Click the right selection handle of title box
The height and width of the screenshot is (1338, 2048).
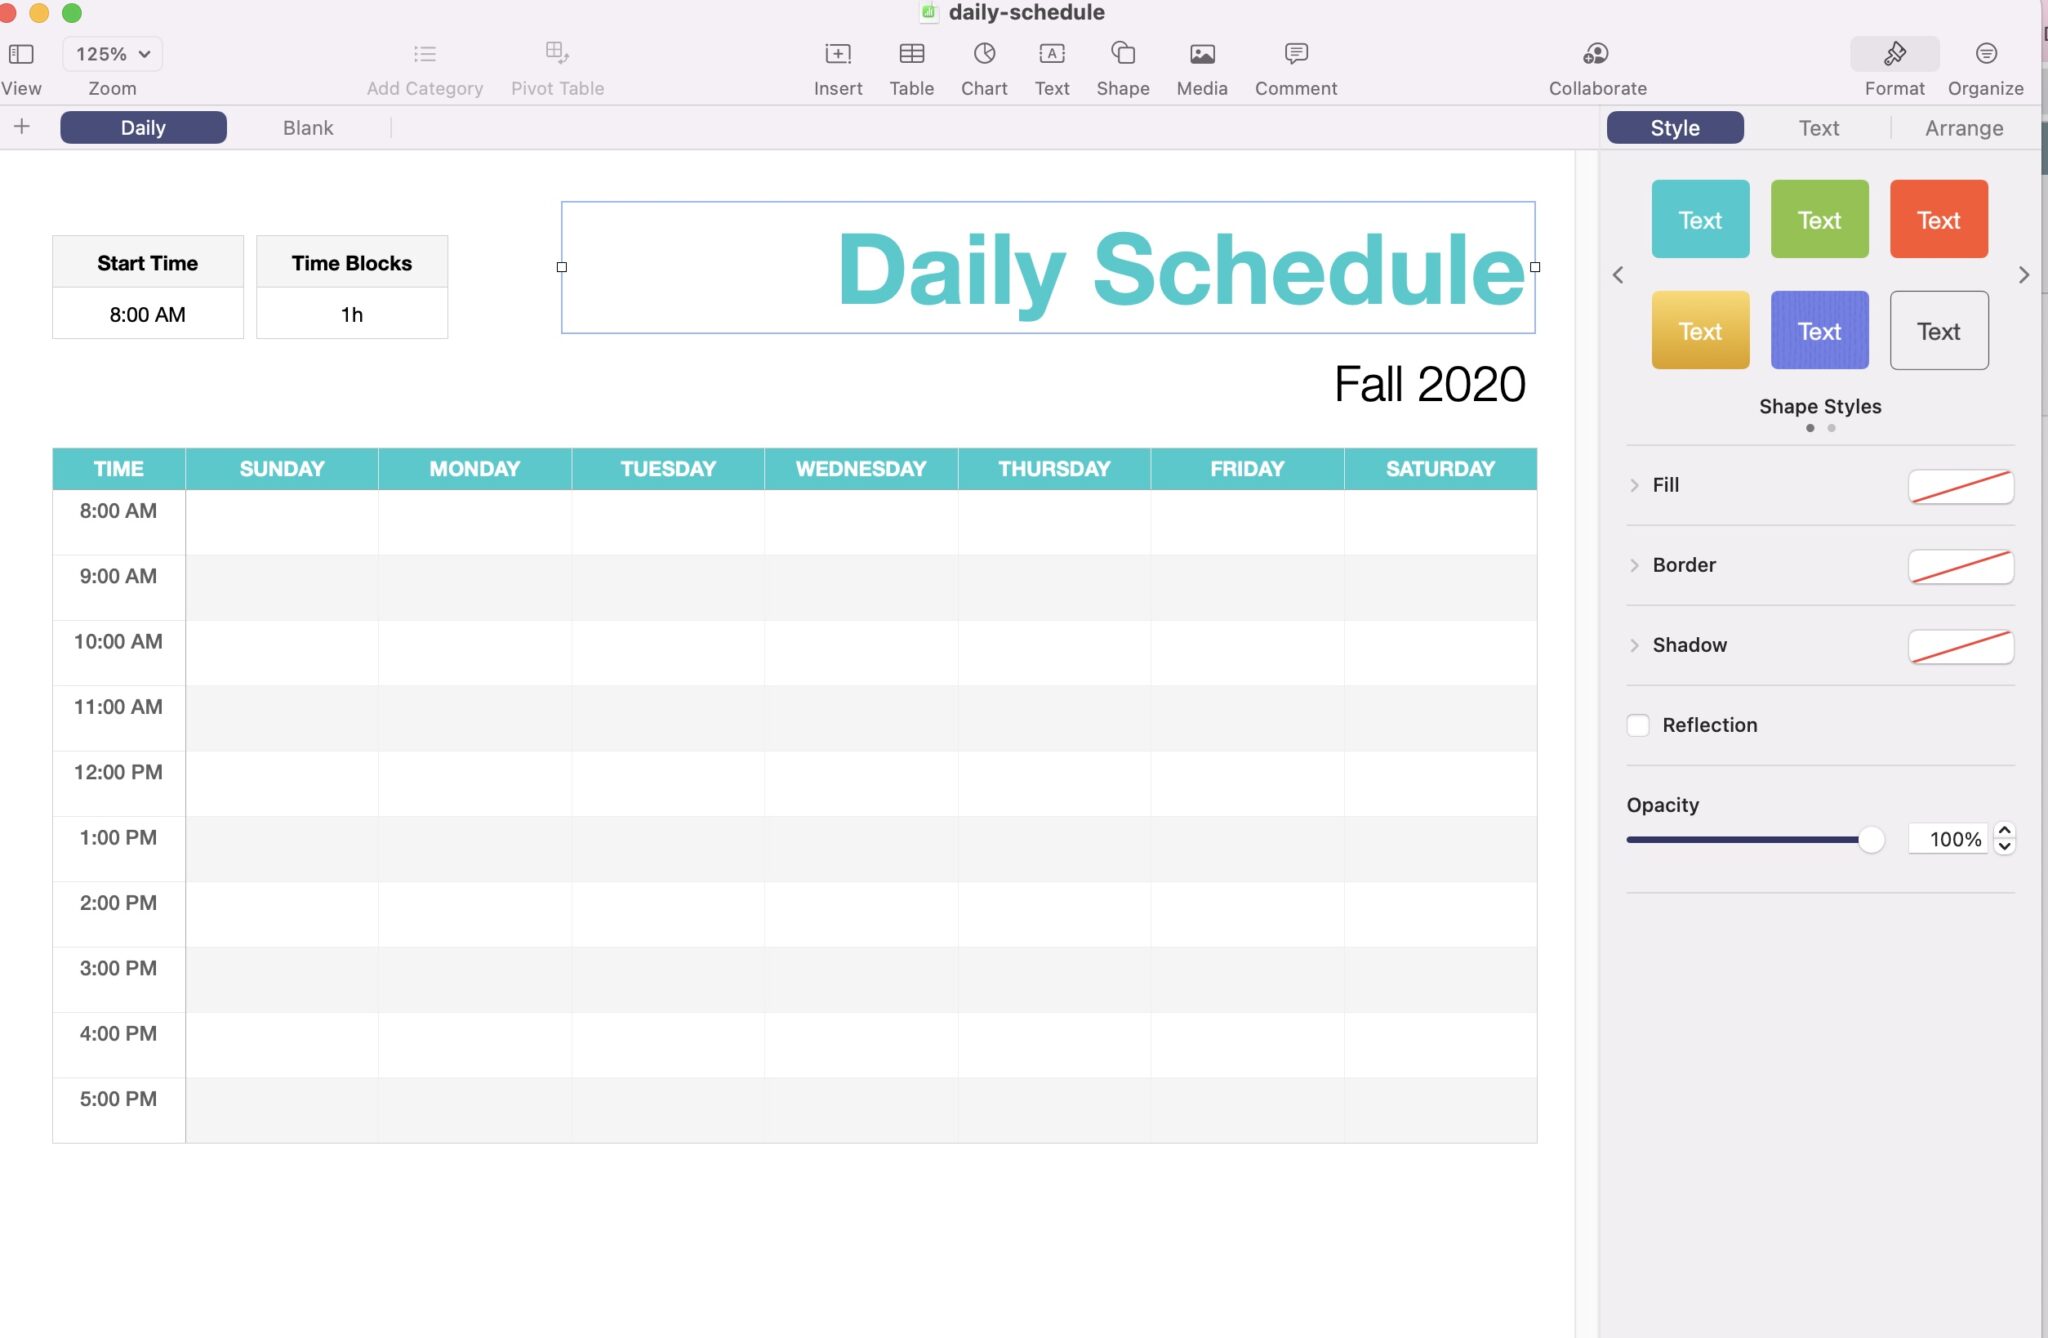pos(1535,267)
